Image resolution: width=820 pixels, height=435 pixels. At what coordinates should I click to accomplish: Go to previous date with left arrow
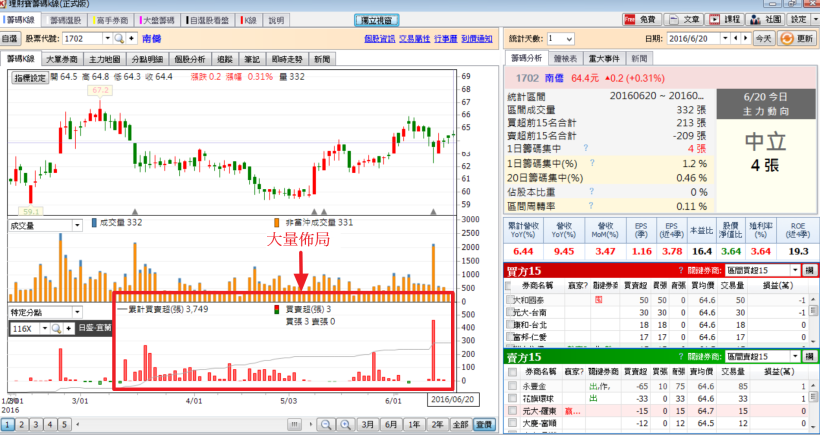736,38
